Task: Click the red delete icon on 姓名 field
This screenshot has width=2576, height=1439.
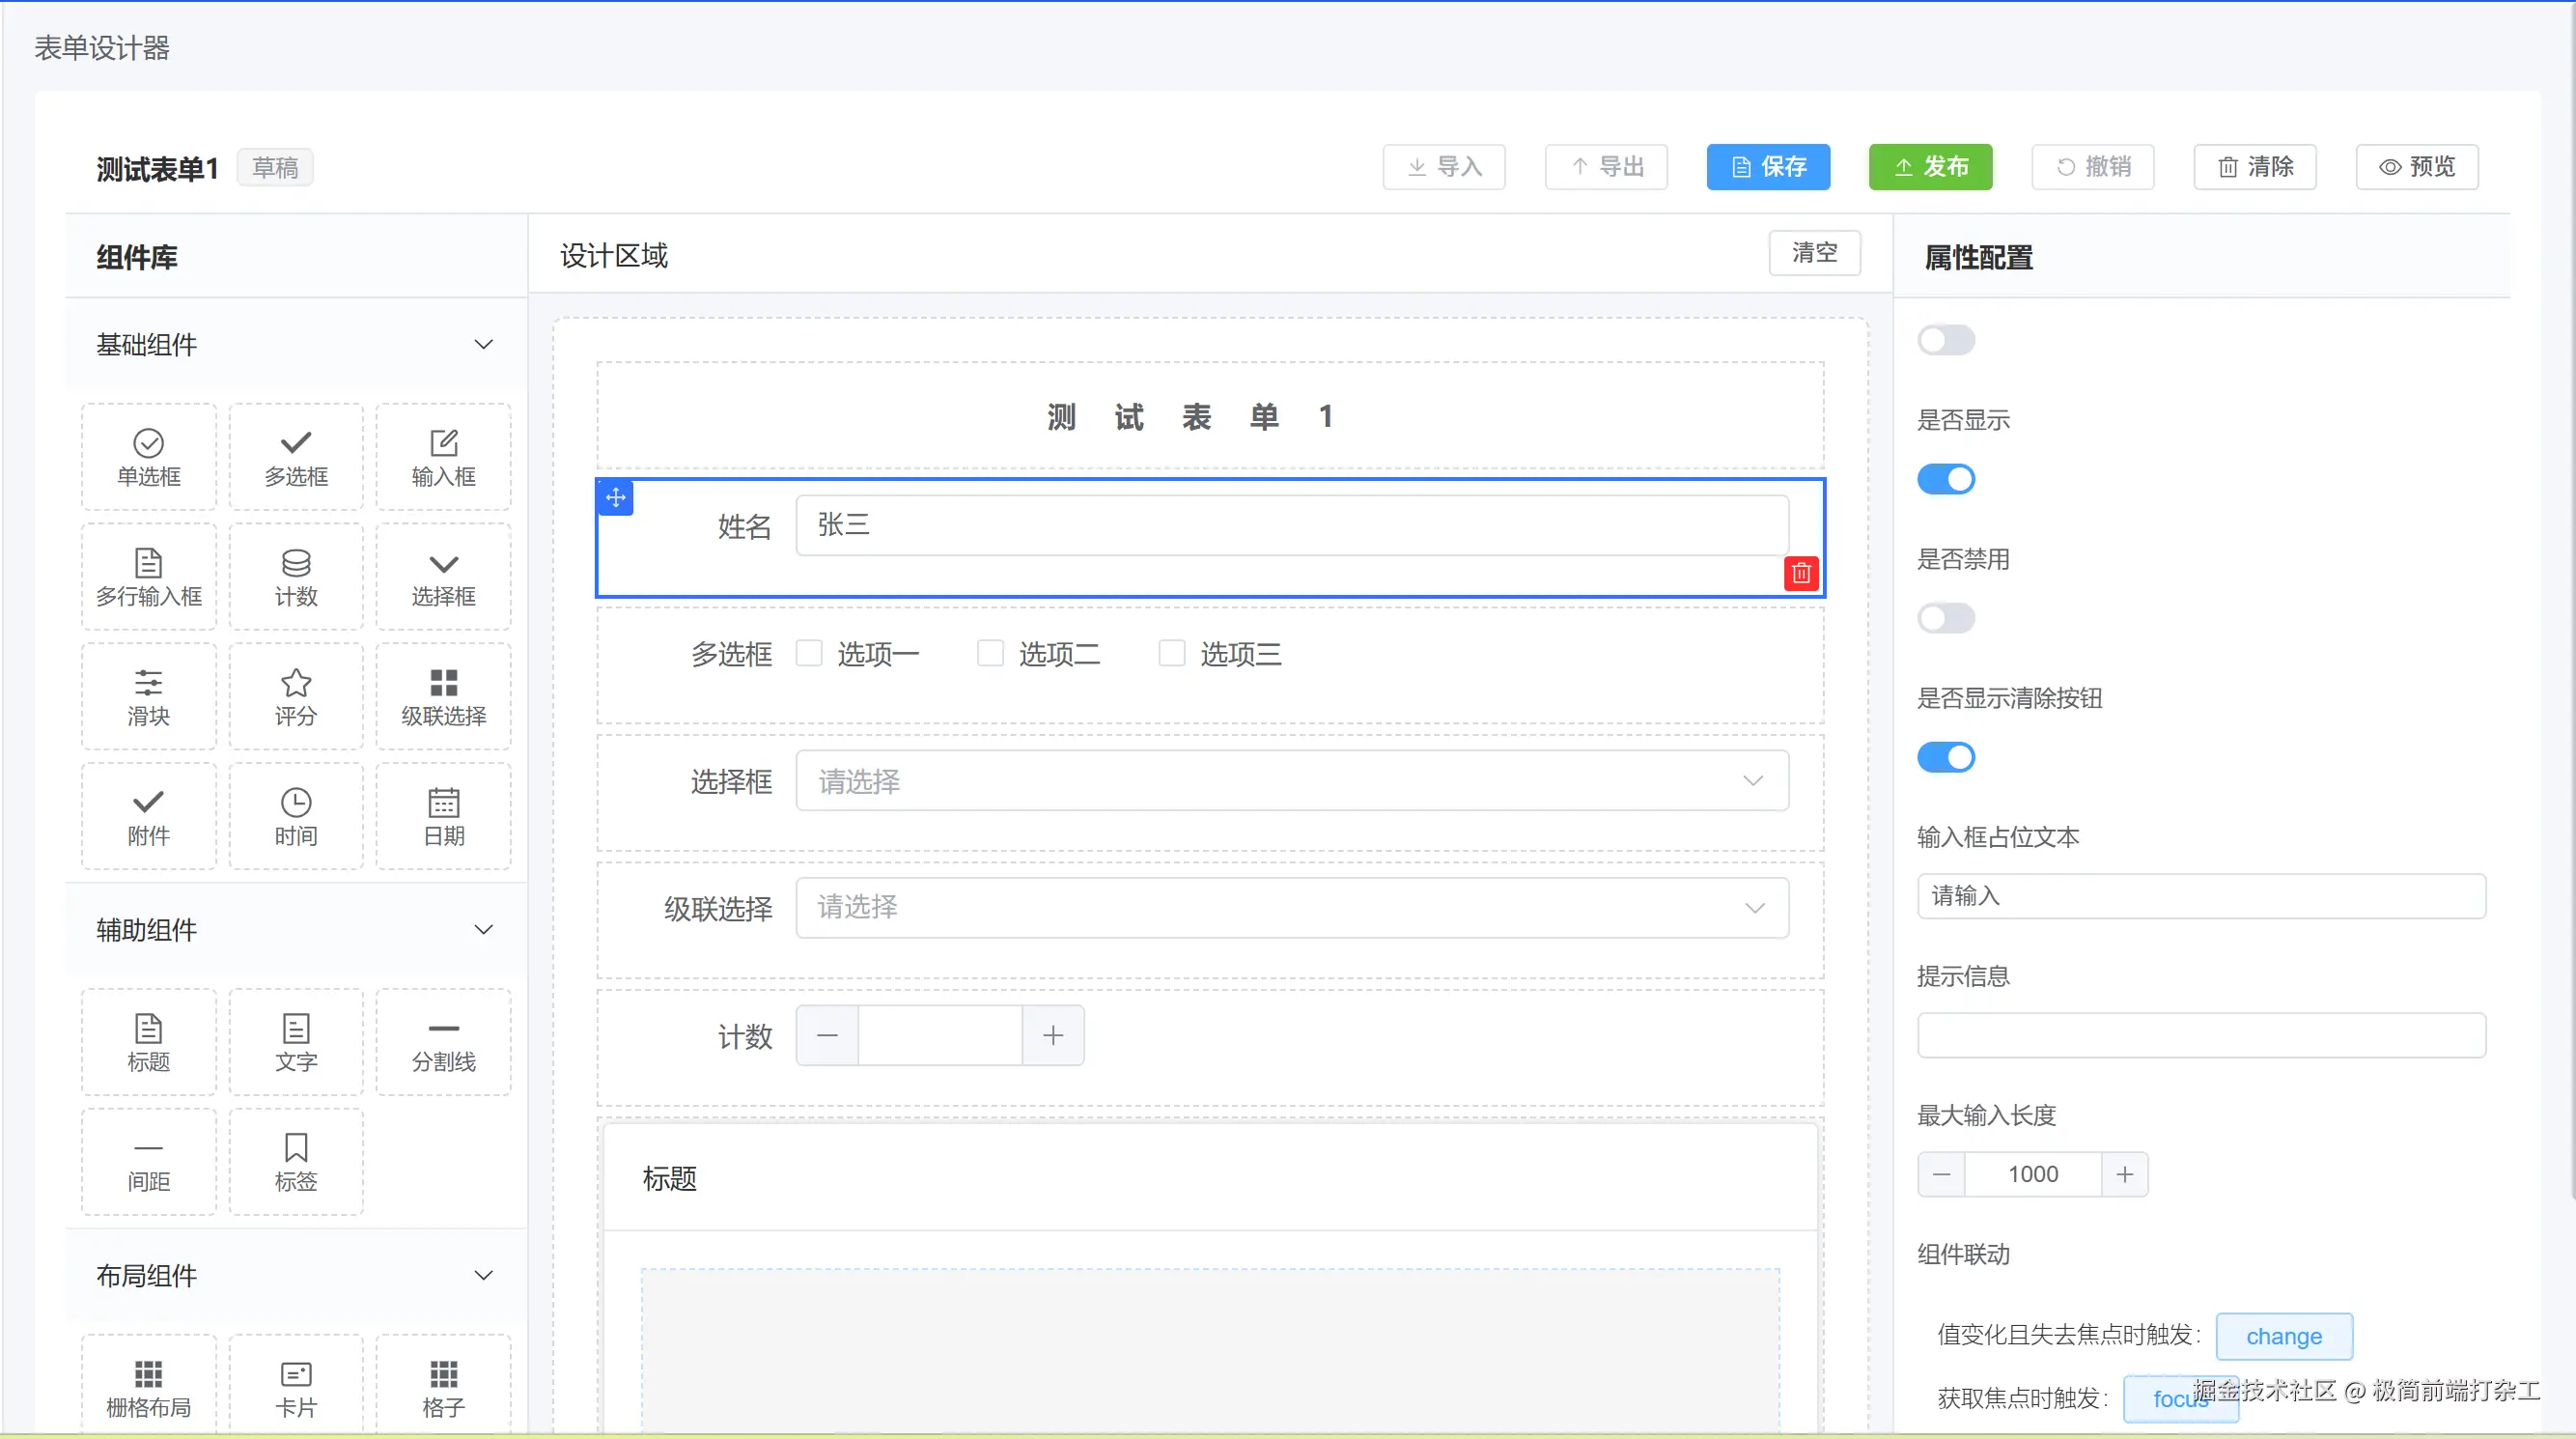Action: 1801,573
